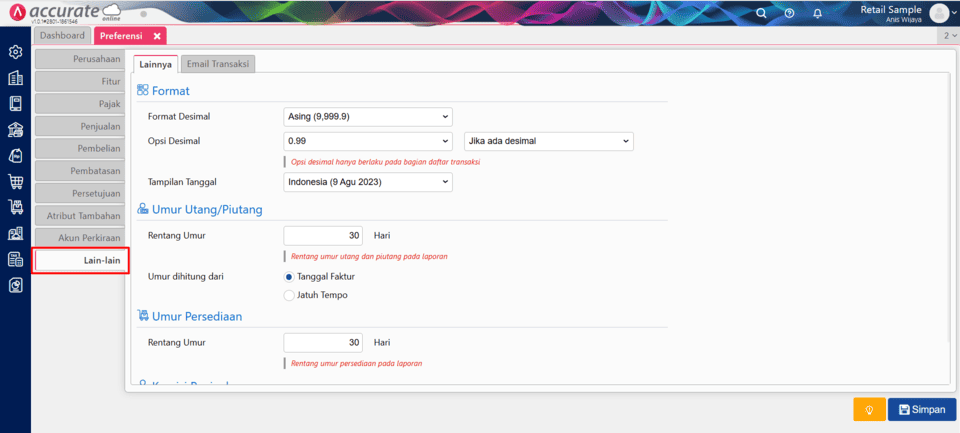The height and width of the screenshot is (433, 960).
Task: Expand the Tampilan Tanggal dropdown
Action: tap(368, 182)
